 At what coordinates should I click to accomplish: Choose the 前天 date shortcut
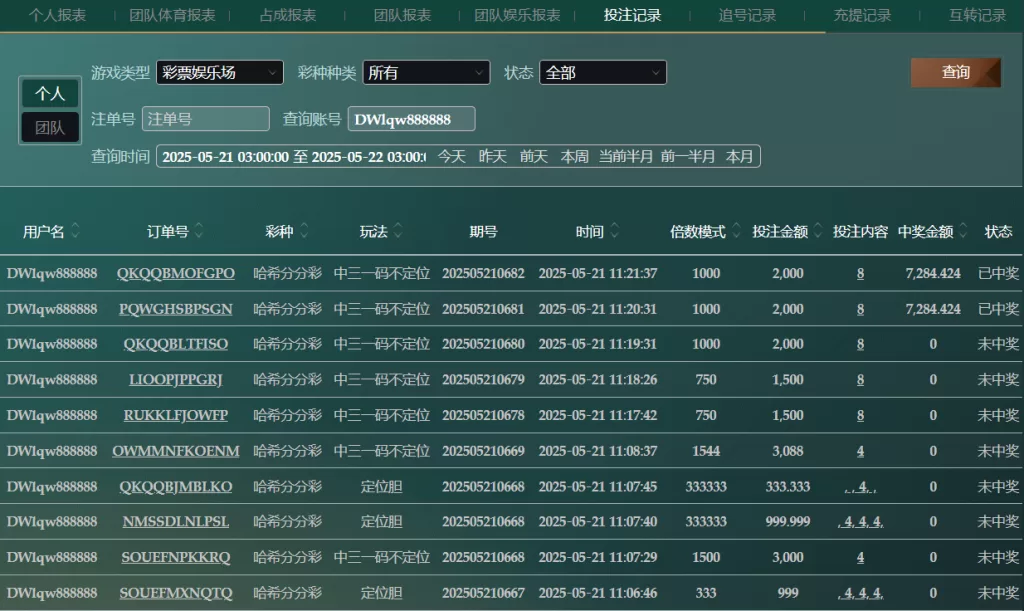tap(534, 157)
